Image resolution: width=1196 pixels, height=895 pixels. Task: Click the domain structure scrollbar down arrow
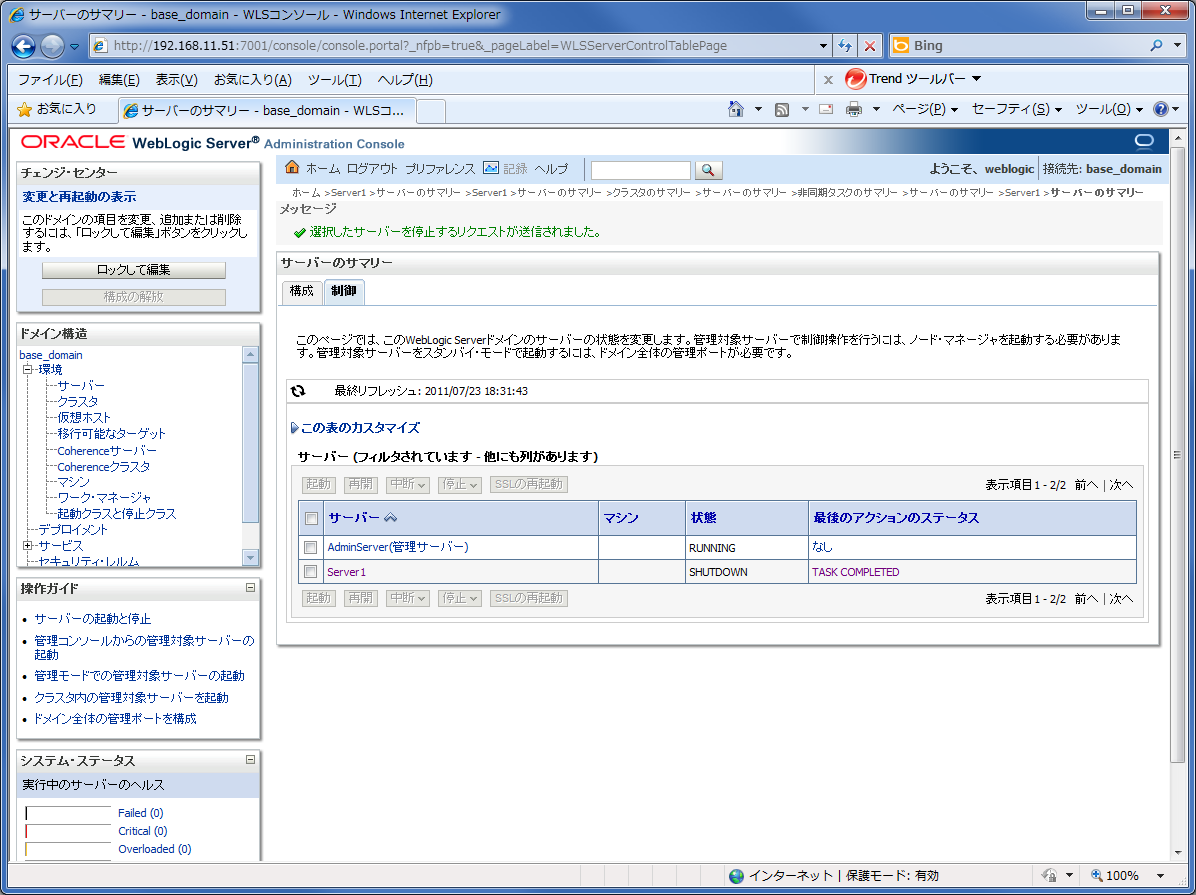250,558
